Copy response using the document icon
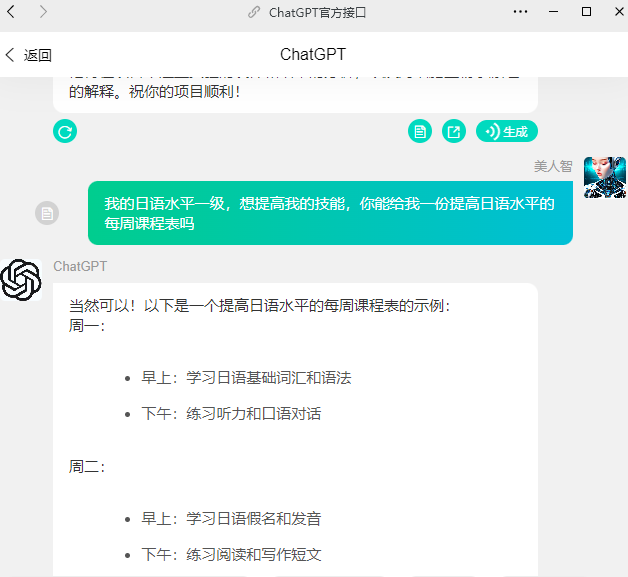 point(420,131)
